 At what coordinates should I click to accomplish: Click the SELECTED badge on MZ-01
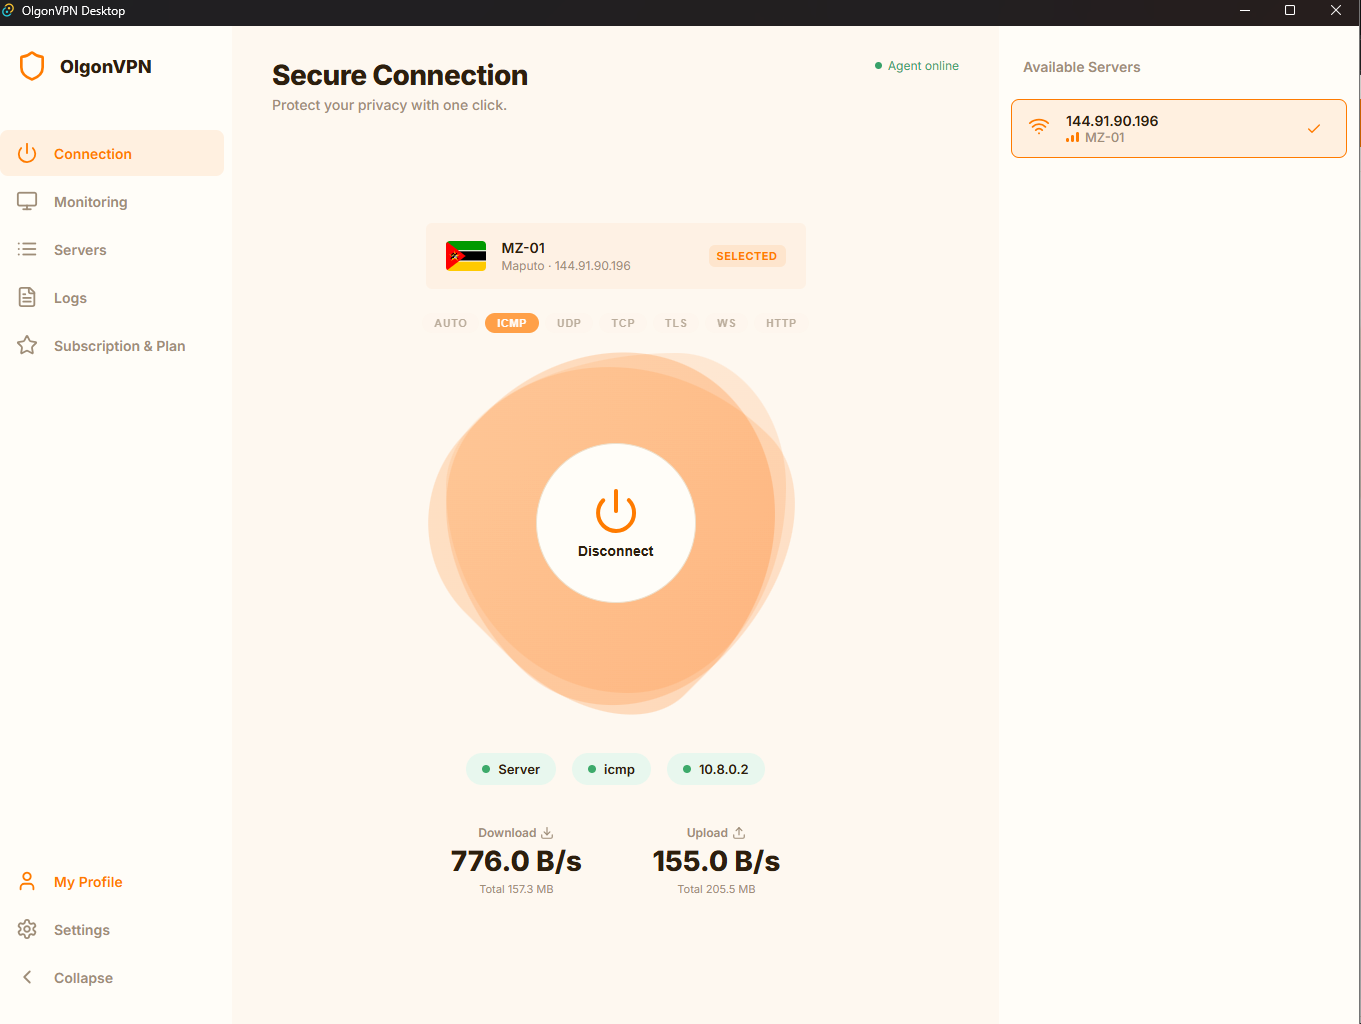click(x=746, y=256)
